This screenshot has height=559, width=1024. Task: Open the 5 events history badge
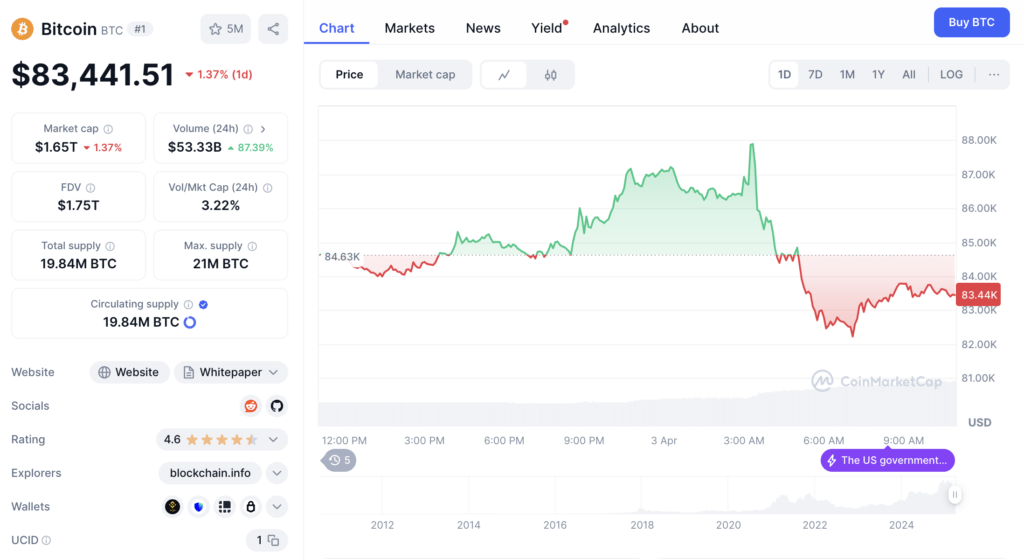coord(340,460)
